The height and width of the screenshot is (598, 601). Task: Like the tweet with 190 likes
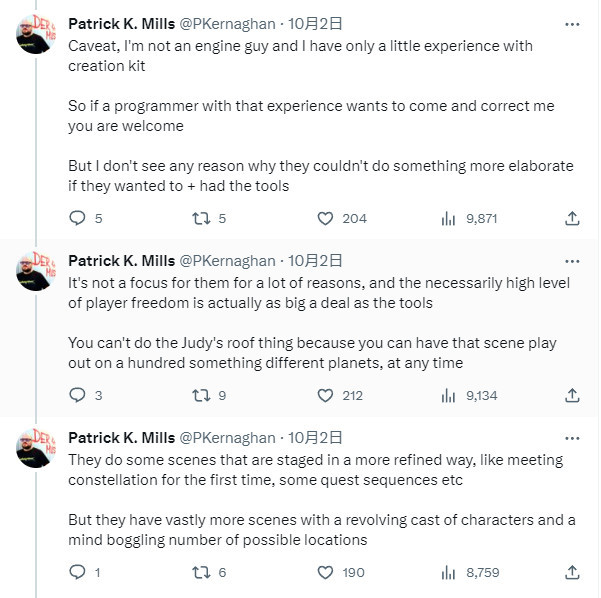[x=325, y=572]
